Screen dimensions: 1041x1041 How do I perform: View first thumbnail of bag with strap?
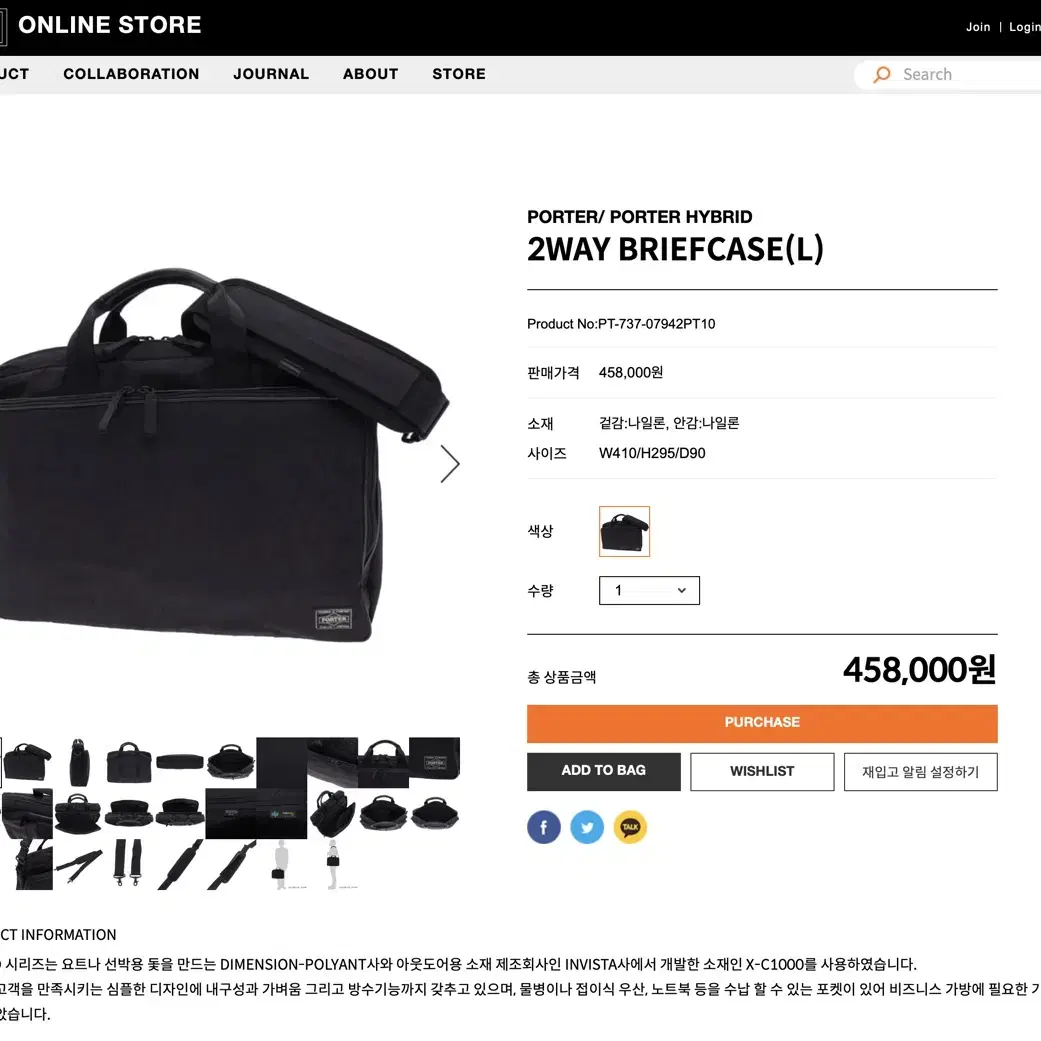coord(27,762)
